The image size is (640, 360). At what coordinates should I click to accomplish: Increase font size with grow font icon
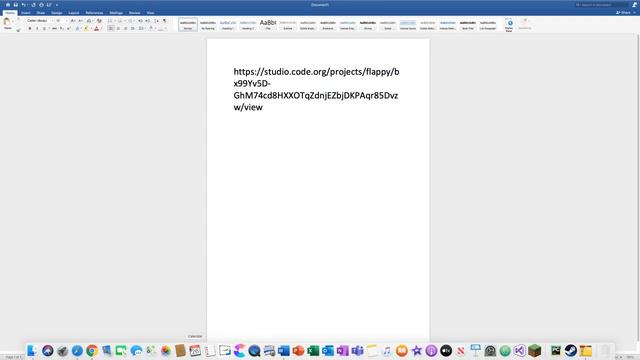(x=73, y=20)
